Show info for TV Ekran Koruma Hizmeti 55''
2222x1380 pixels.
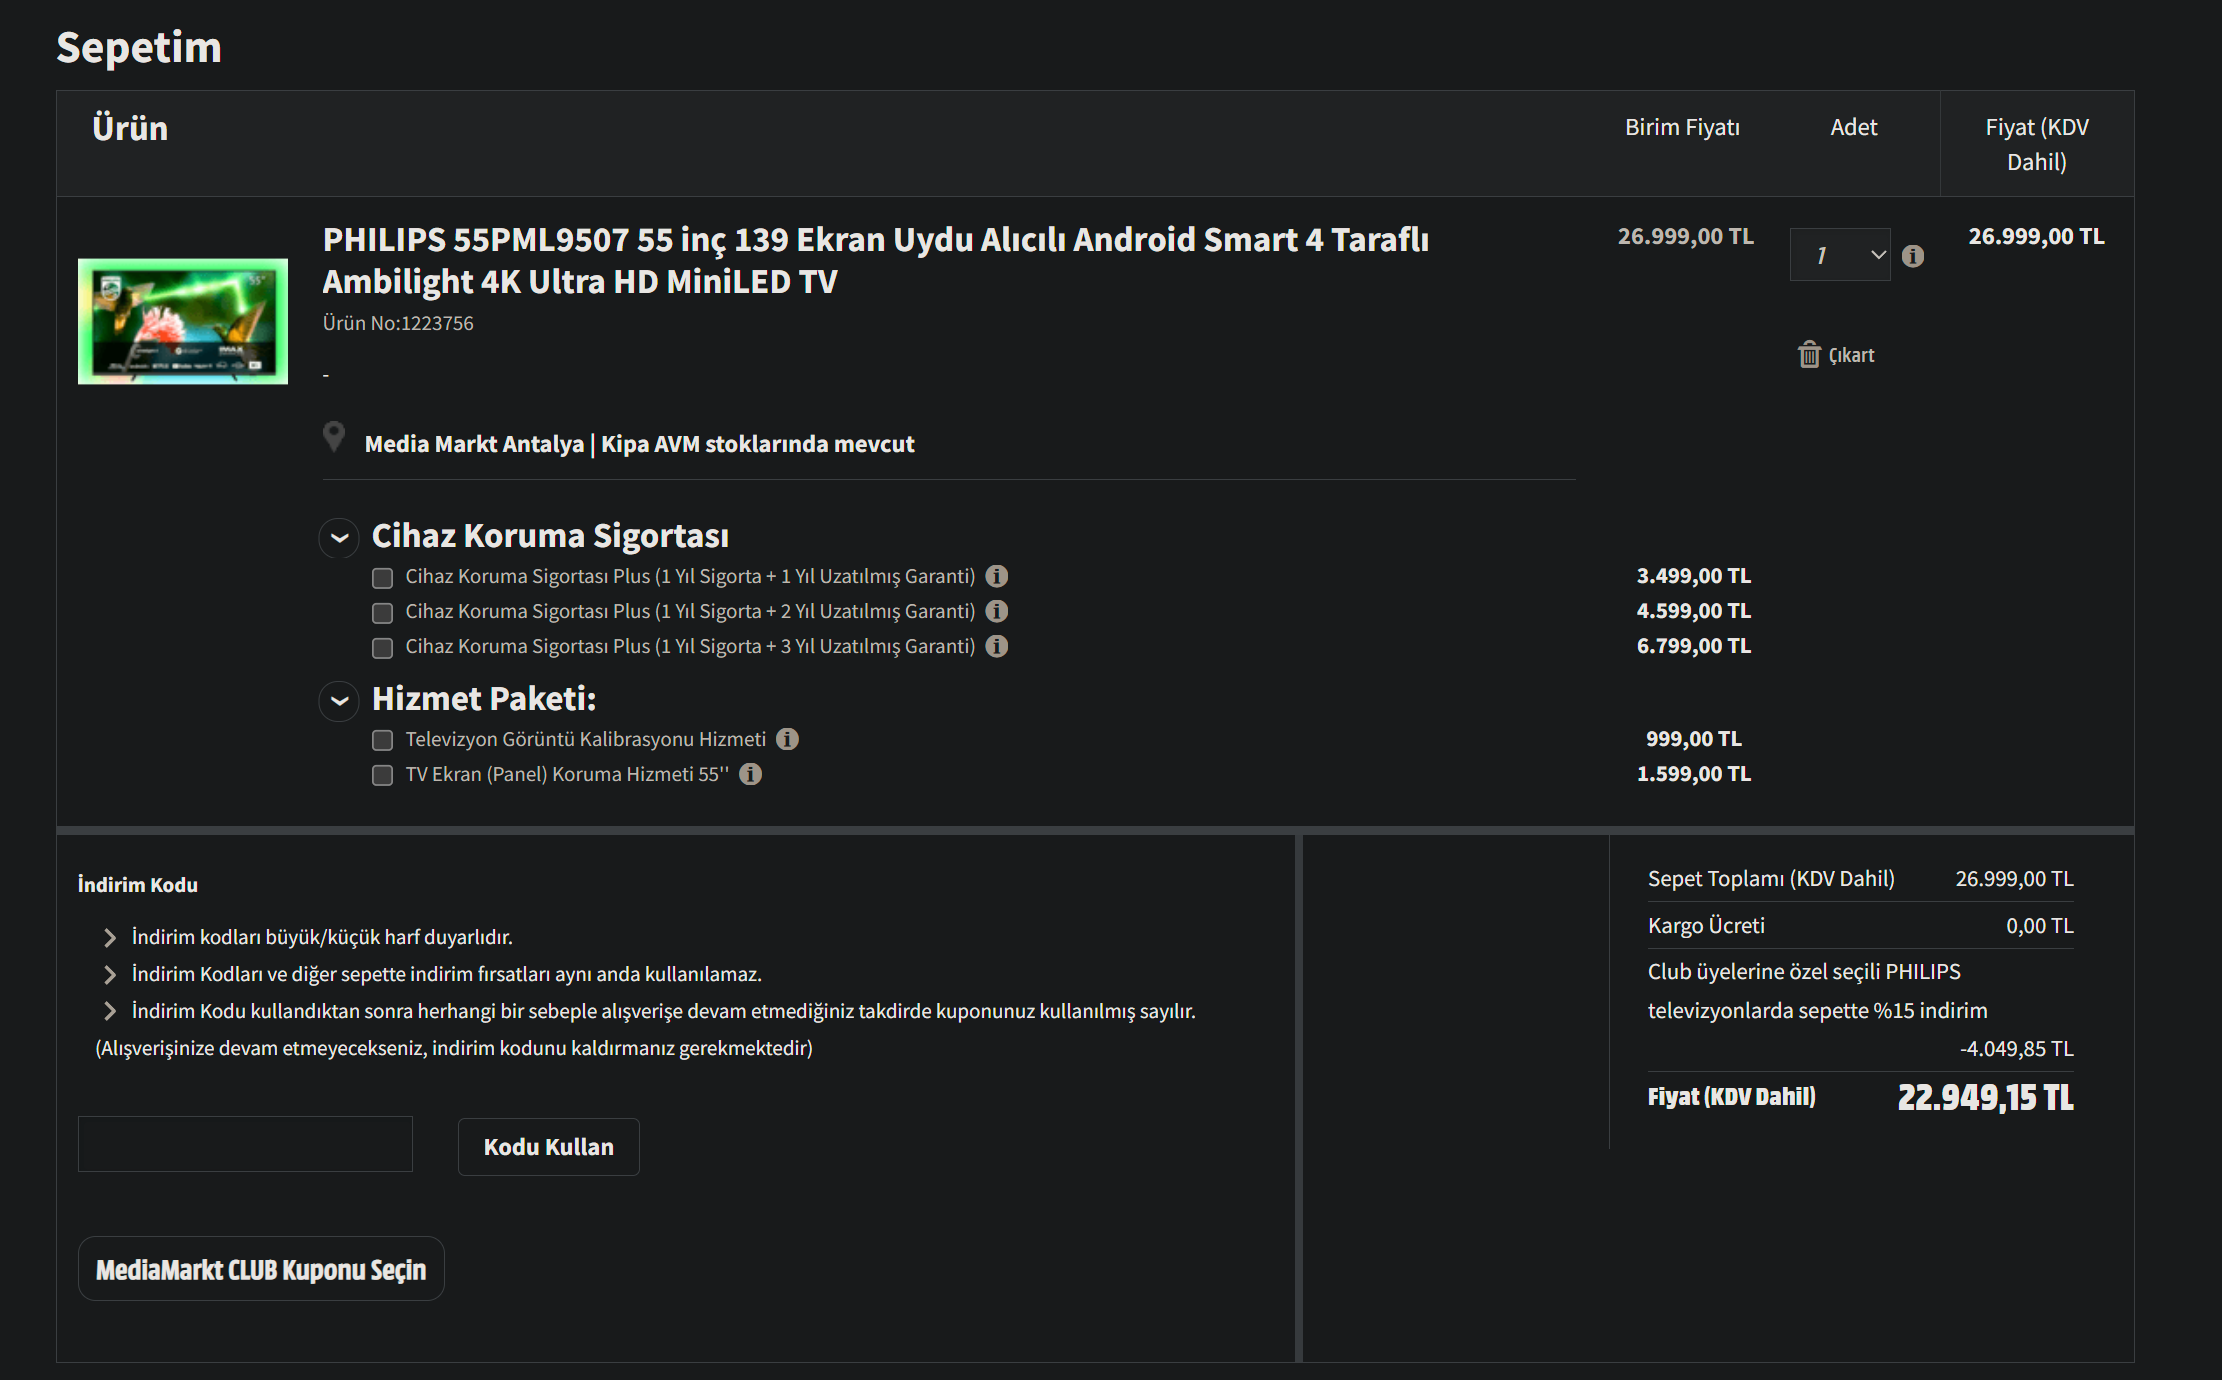[x=750, y=774]
